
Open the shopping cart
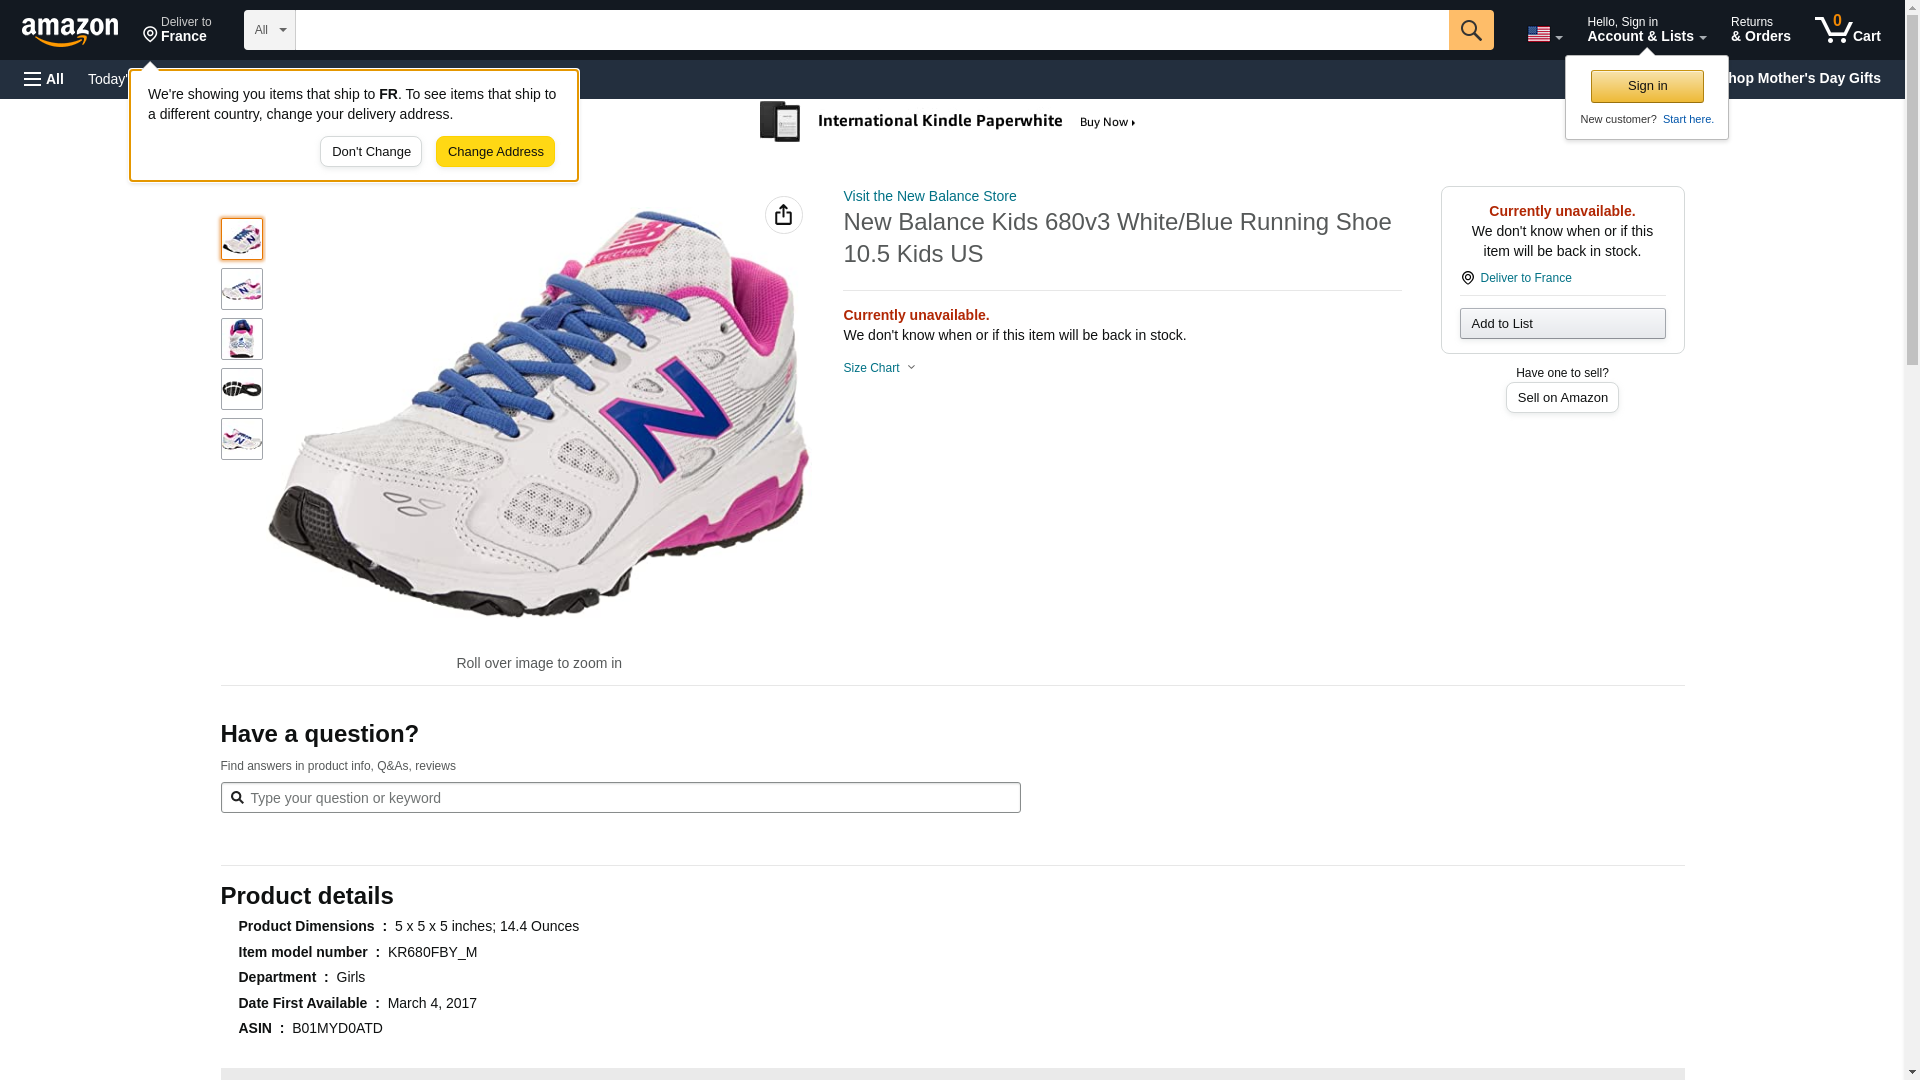tap(1847, 30)
